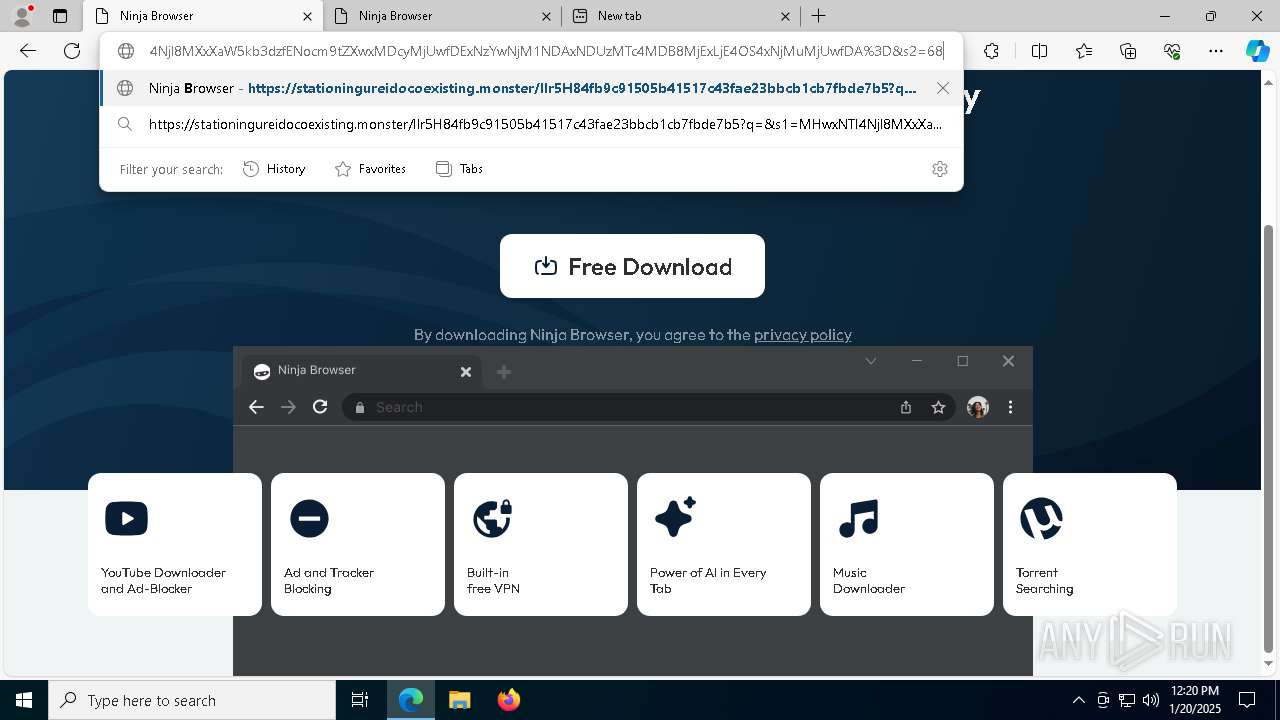Click the mock browser reload icon
This screenshot has width=1280, height=720.
[x=320, y=407]
